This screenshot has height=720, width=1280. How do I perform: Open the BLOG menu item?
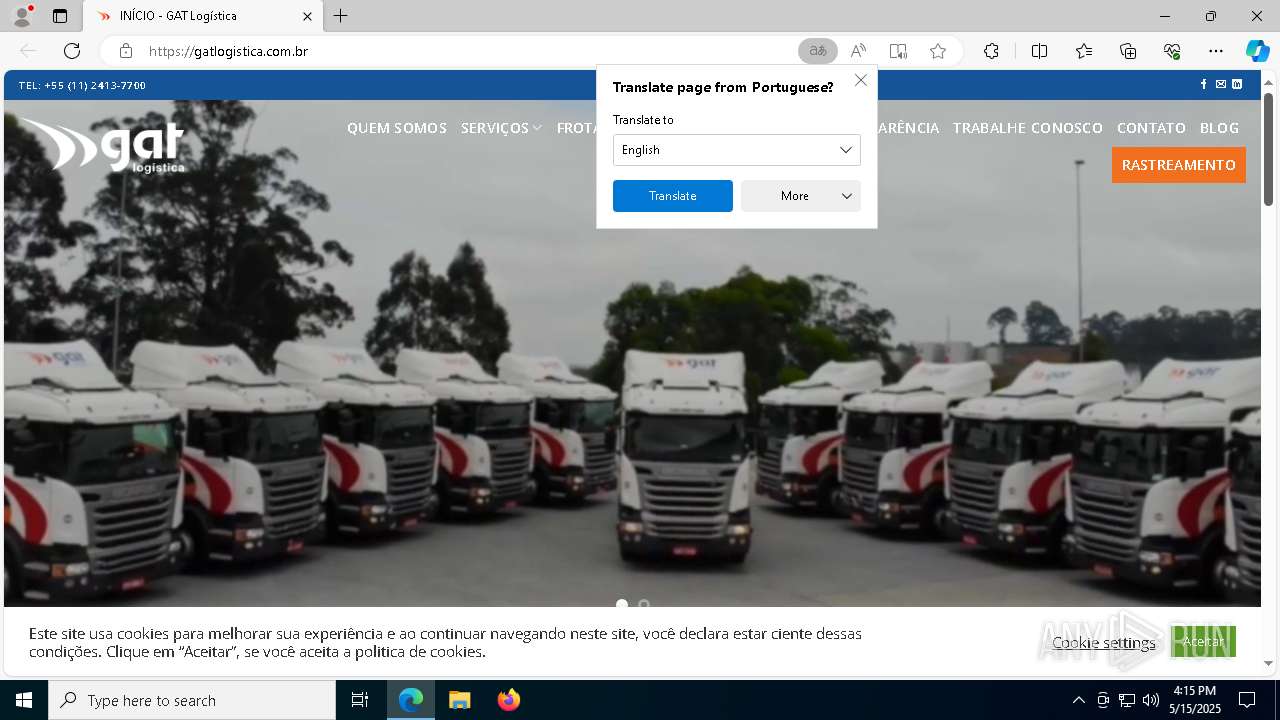pos(1219,128)
